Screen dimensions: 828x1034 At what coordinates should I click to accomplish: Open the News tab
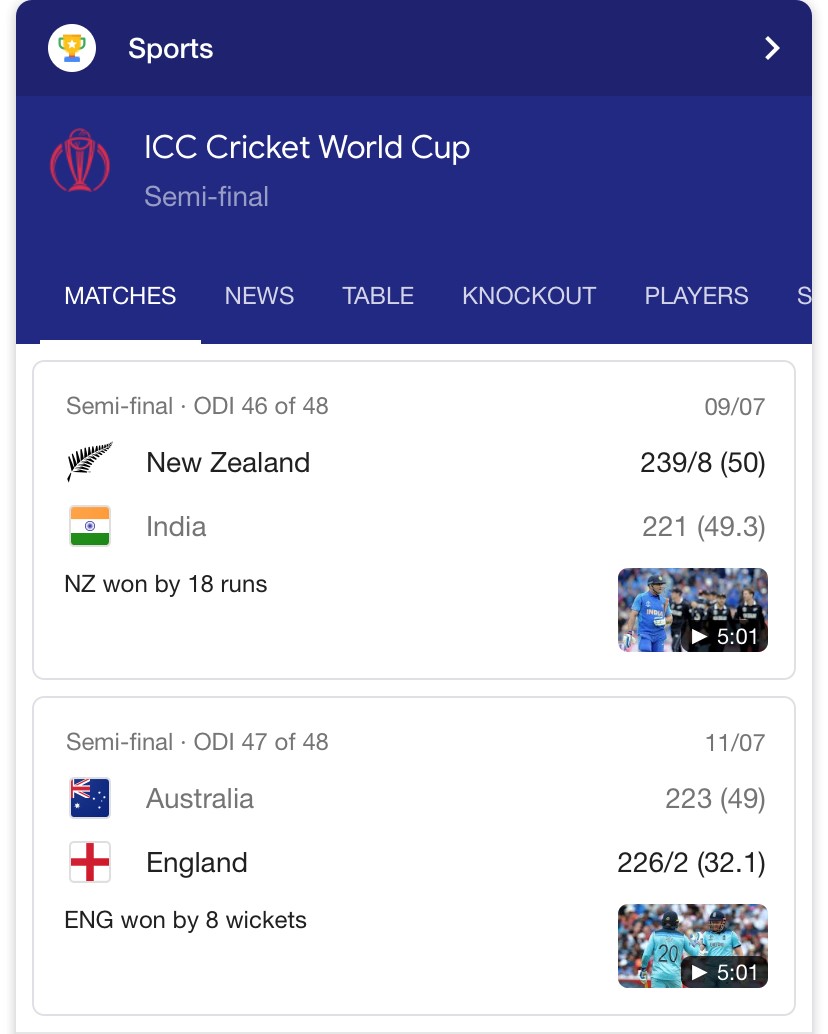259,296
